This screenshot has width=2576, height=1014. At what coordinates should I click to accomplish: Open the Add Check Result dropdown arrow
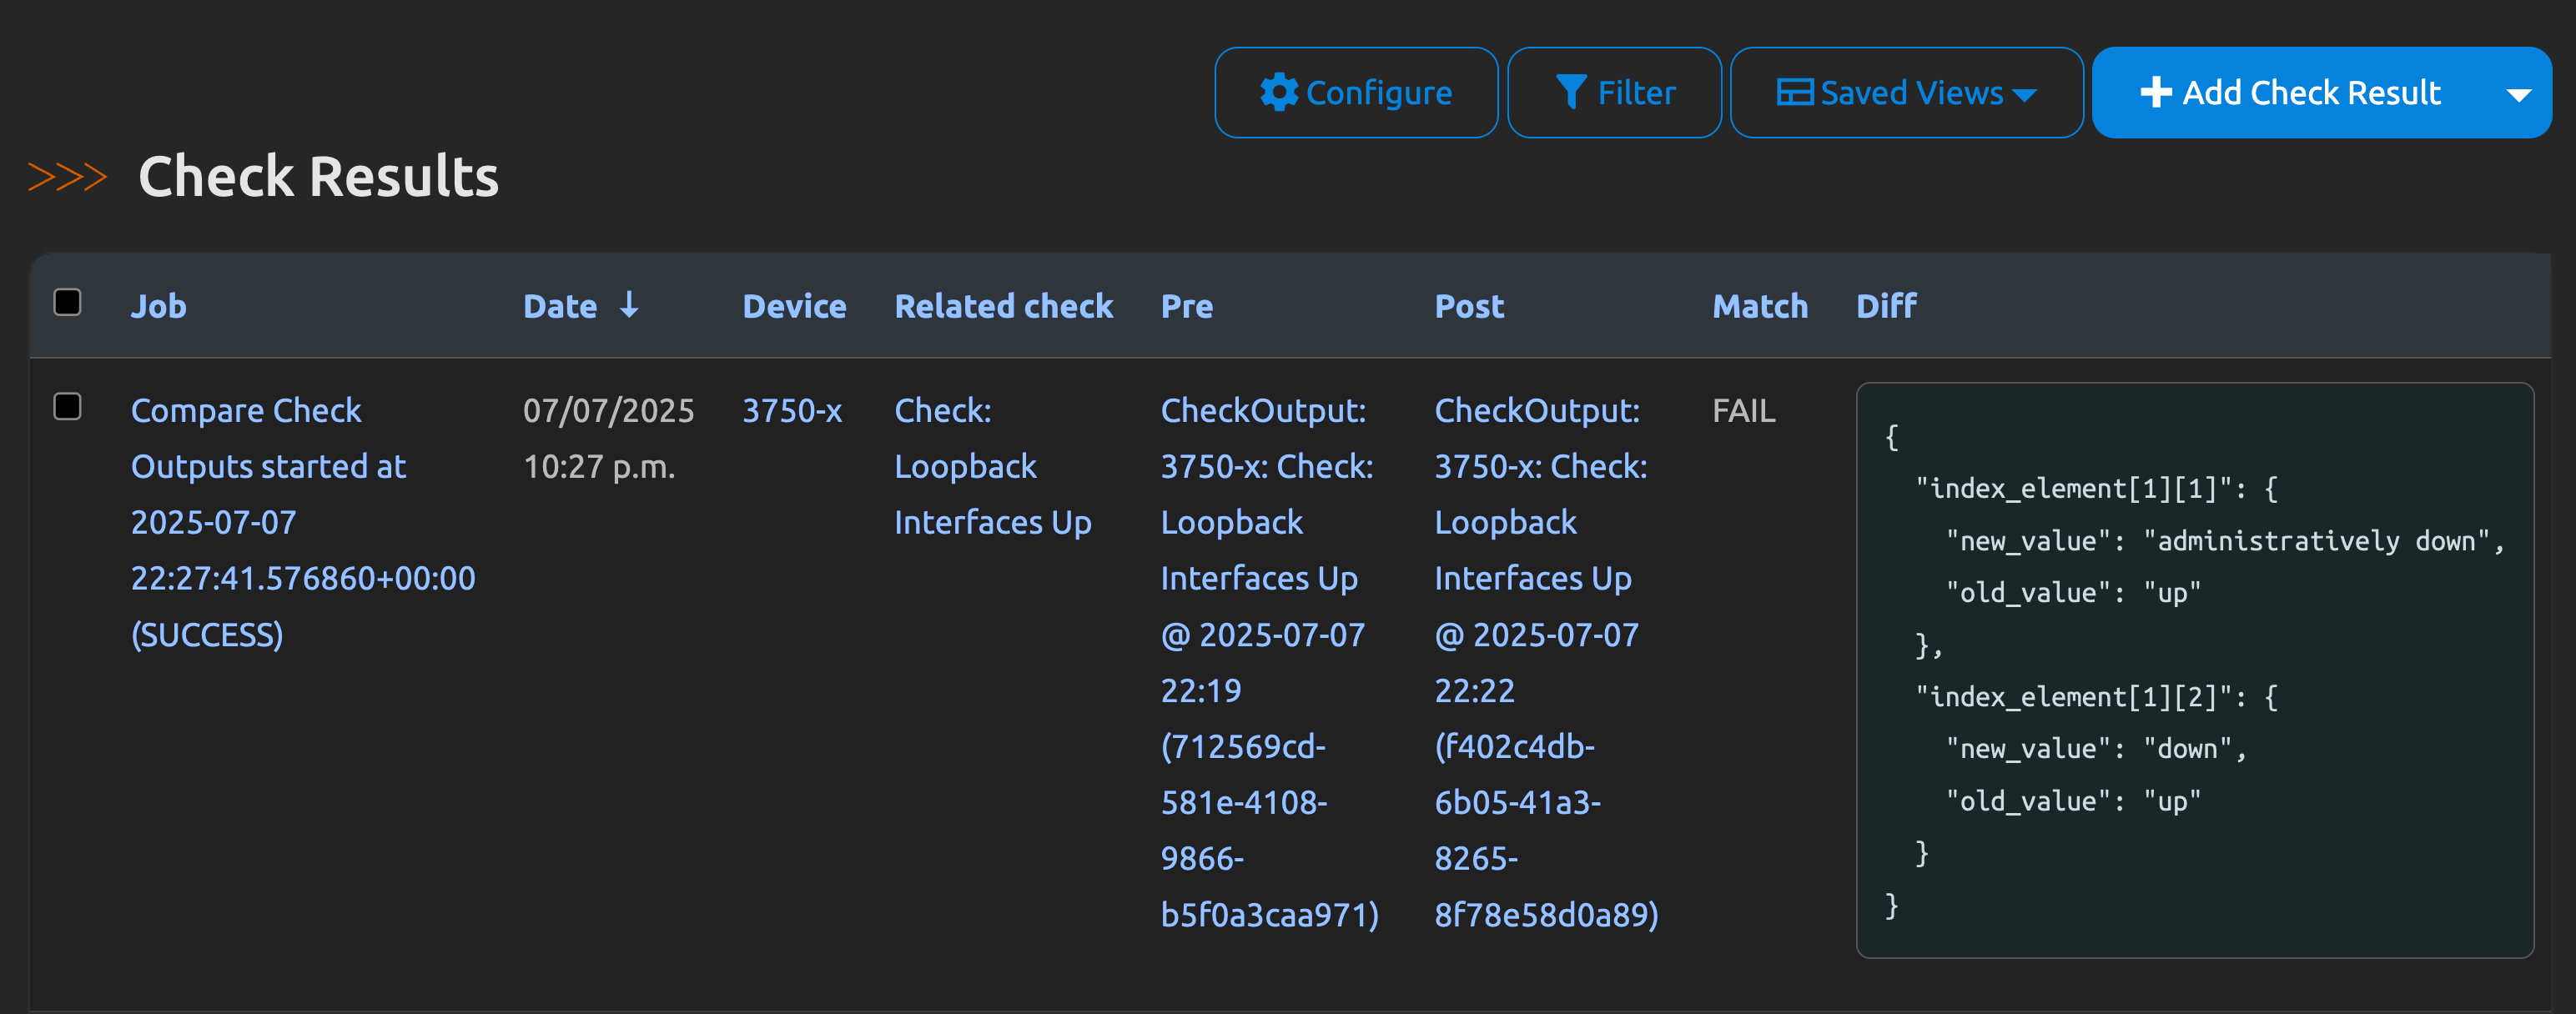[2518, 95]
